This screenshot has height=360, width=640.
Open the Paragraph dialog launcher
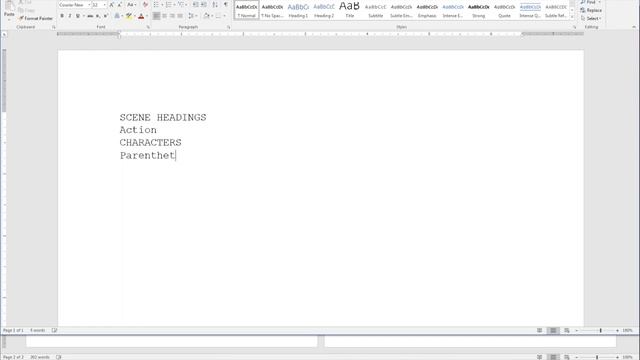tap(229, 27)
